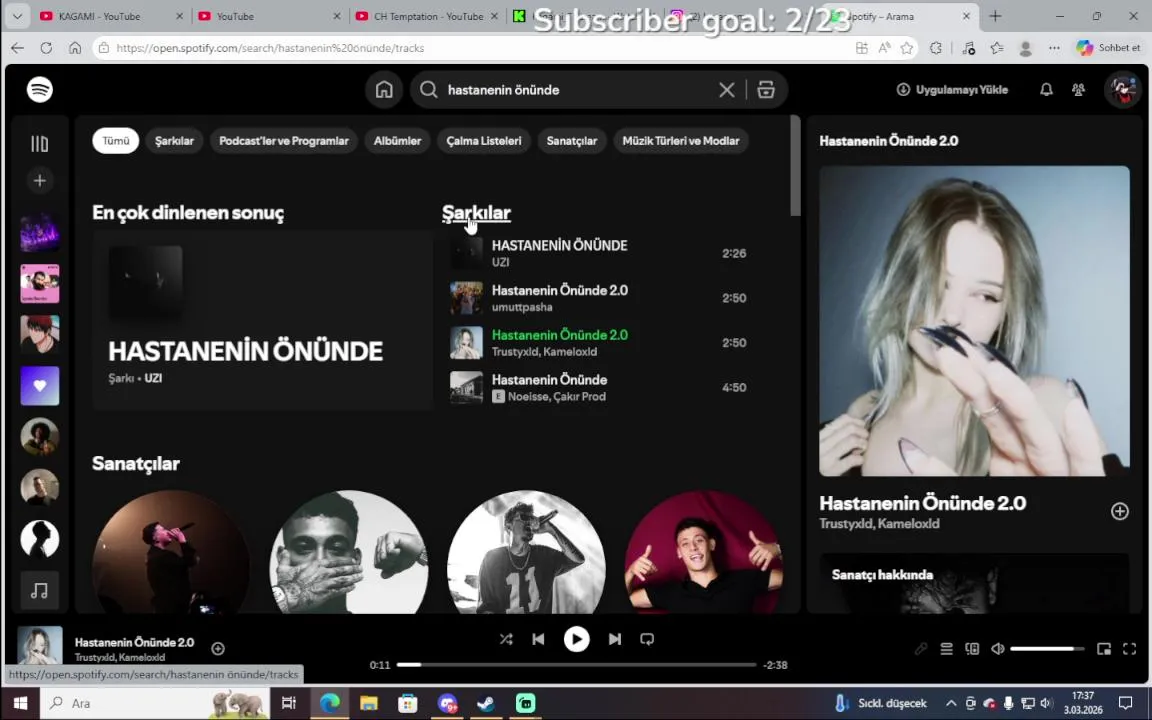Enter full screen player mode
This screenshot has height=720, width=1152.
[x=1129, y=649]
